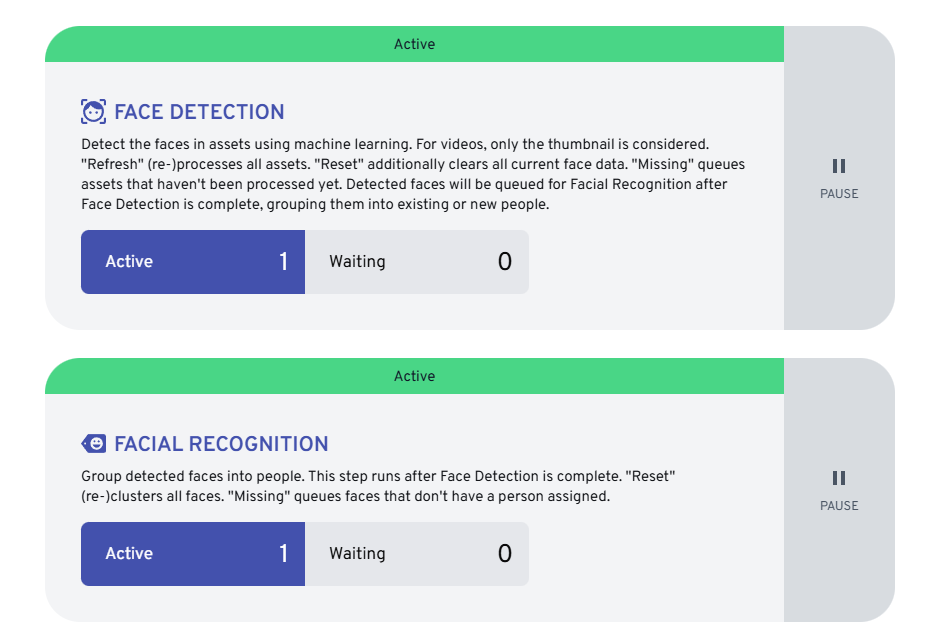Pause the Face Detection job via pause icon
The image size is (949, 634).
coord(839,166)
